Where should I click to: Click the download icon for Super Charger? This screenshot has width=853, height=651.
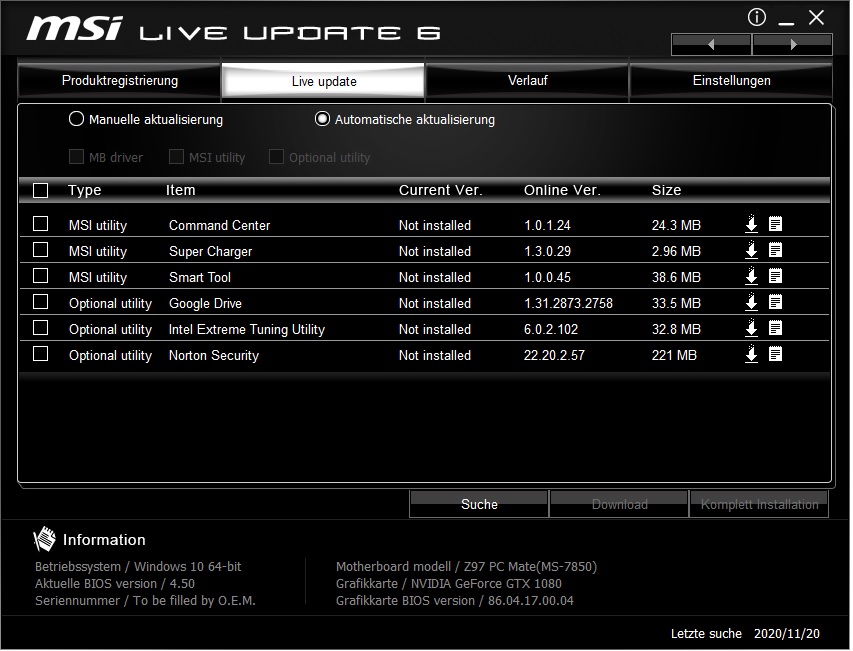[752, 251]
